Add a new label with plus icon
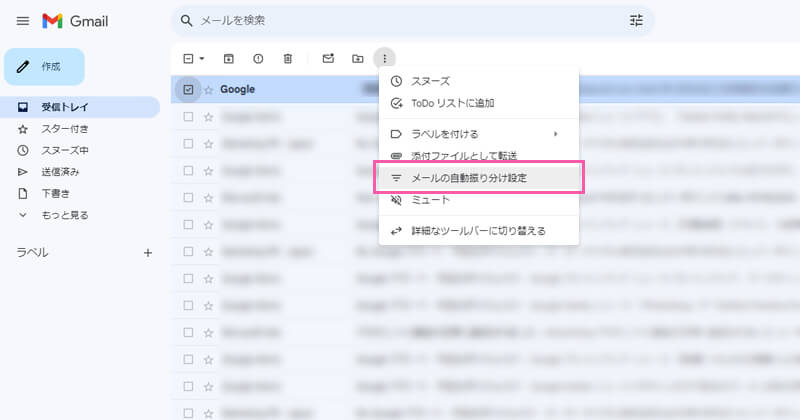This screenshot has width=800, height=420. pos(148,253)
